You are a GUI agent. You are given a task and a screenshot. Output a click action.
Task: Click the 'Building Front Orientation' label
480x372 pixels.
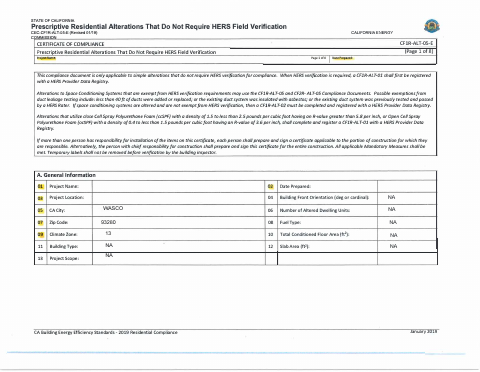click(x=324, y=197)
